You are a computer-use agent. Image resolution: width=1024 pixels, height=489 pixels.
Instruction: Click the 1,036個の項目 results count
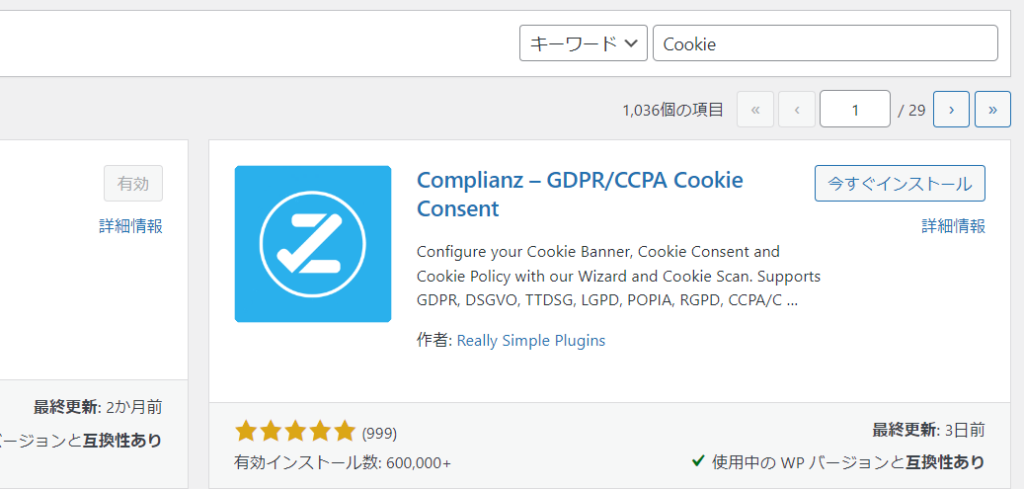click(672, 110)
